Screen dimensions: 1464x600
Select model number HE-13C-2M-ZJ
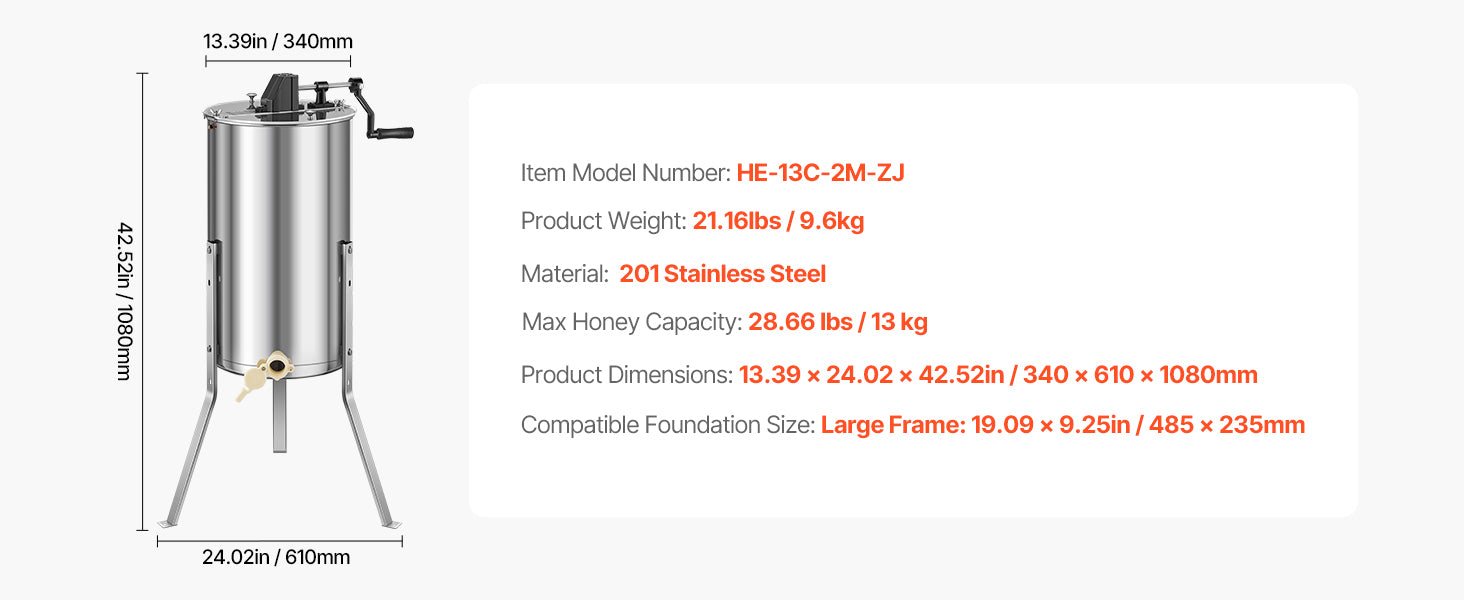pos(820,173)
